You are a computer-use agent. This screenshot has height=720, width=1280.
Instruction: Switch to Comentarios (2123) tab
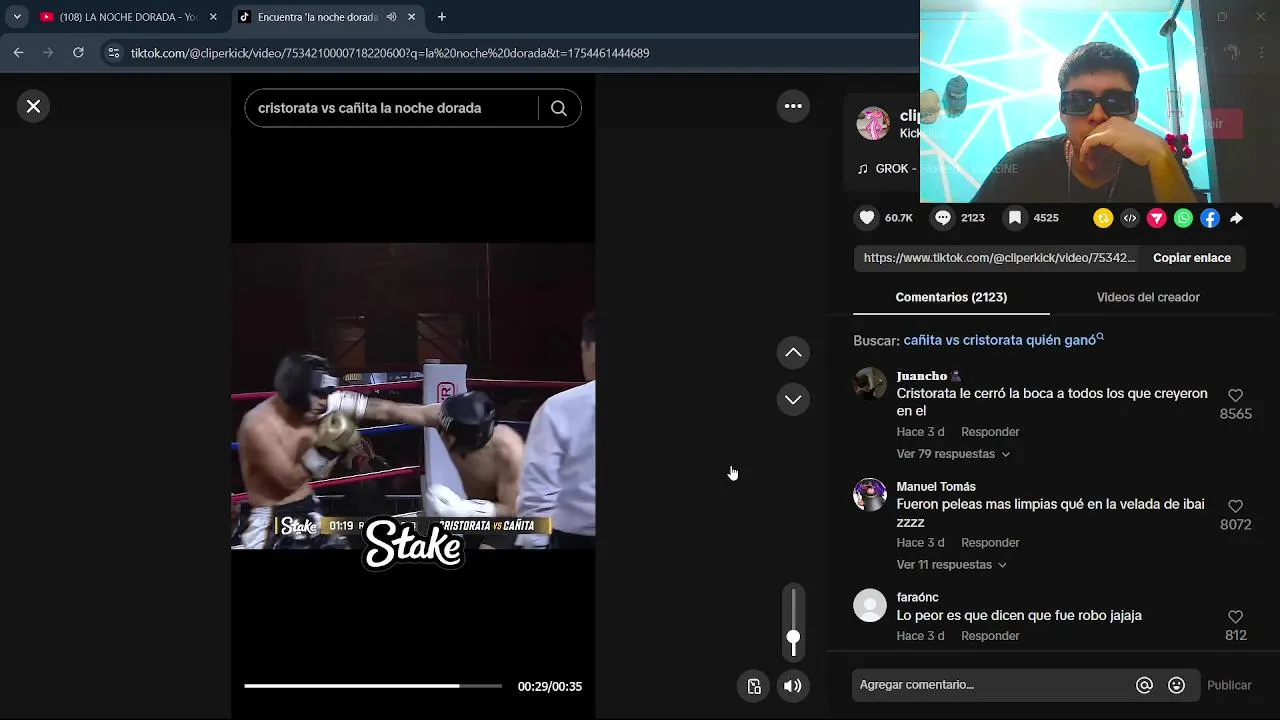tap(951, 297)
